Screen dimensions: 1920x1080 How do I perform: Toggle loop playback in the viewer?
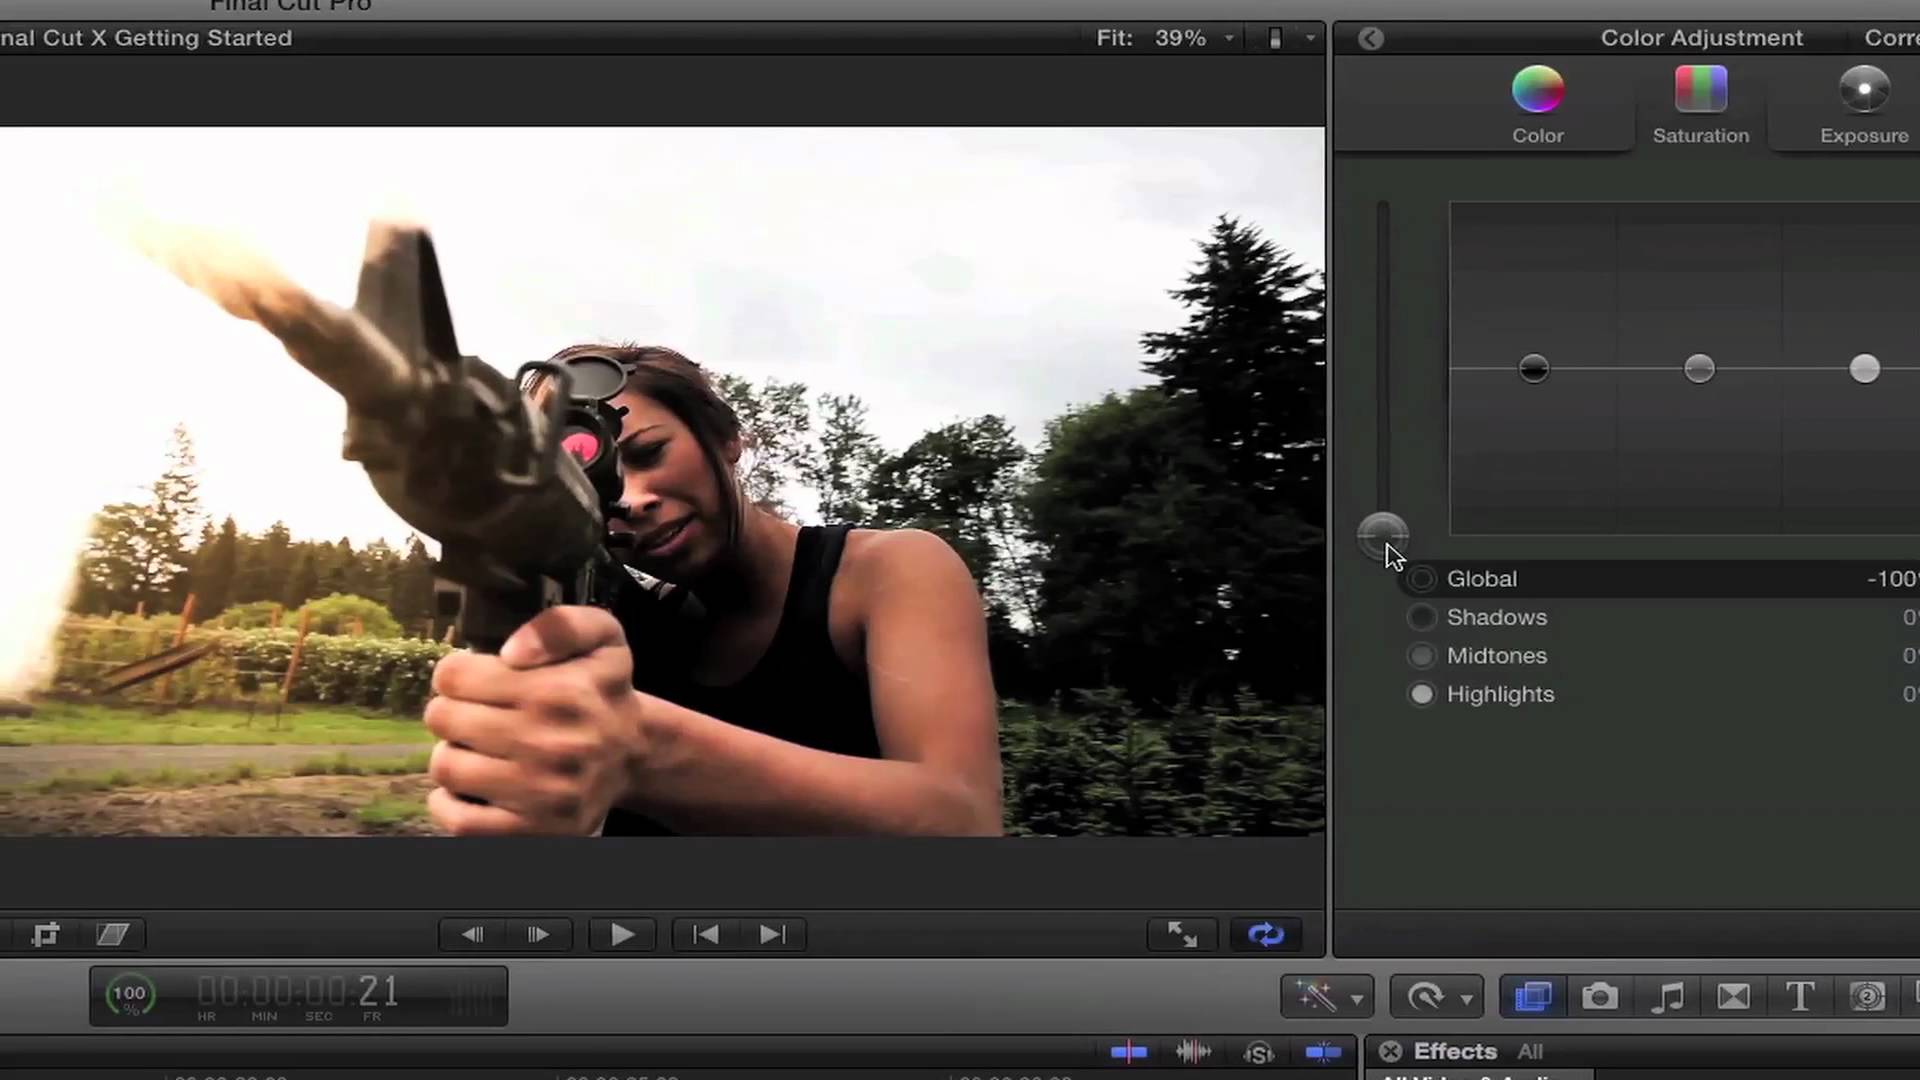[x=1265, y=933]
